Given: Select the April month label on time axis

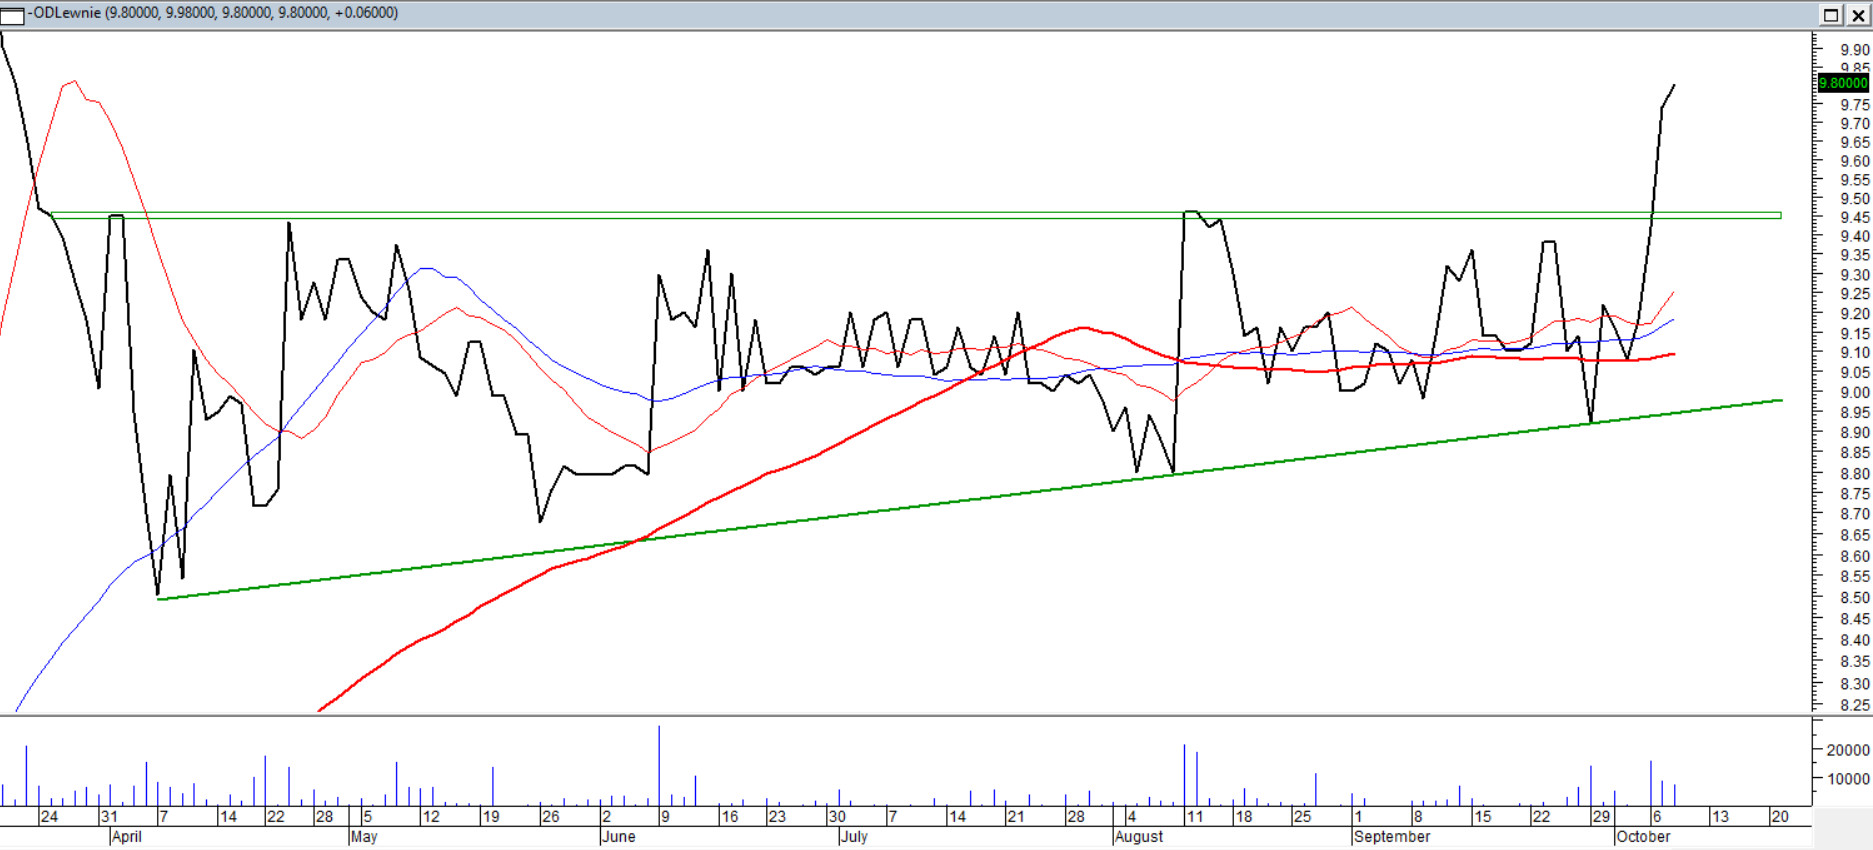Looking at the screenshot, I should point(126,836).
